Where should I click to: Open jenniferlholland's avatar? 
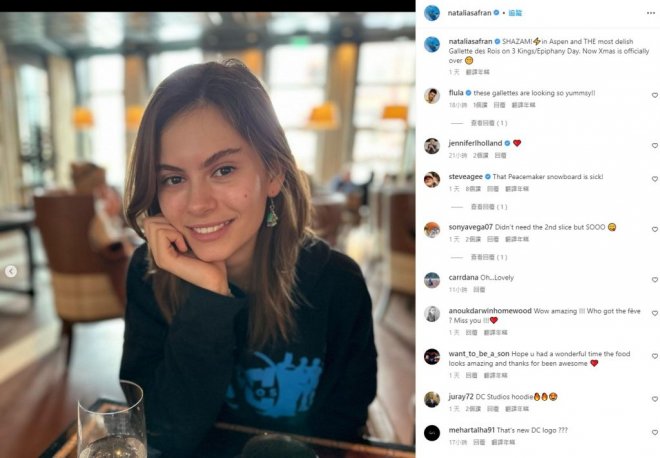point(432,145)
